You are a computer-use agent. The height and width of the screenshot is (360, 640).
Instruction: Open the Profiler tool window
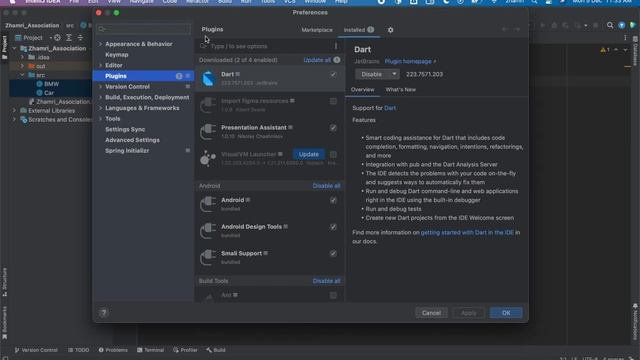click(185, 350)
